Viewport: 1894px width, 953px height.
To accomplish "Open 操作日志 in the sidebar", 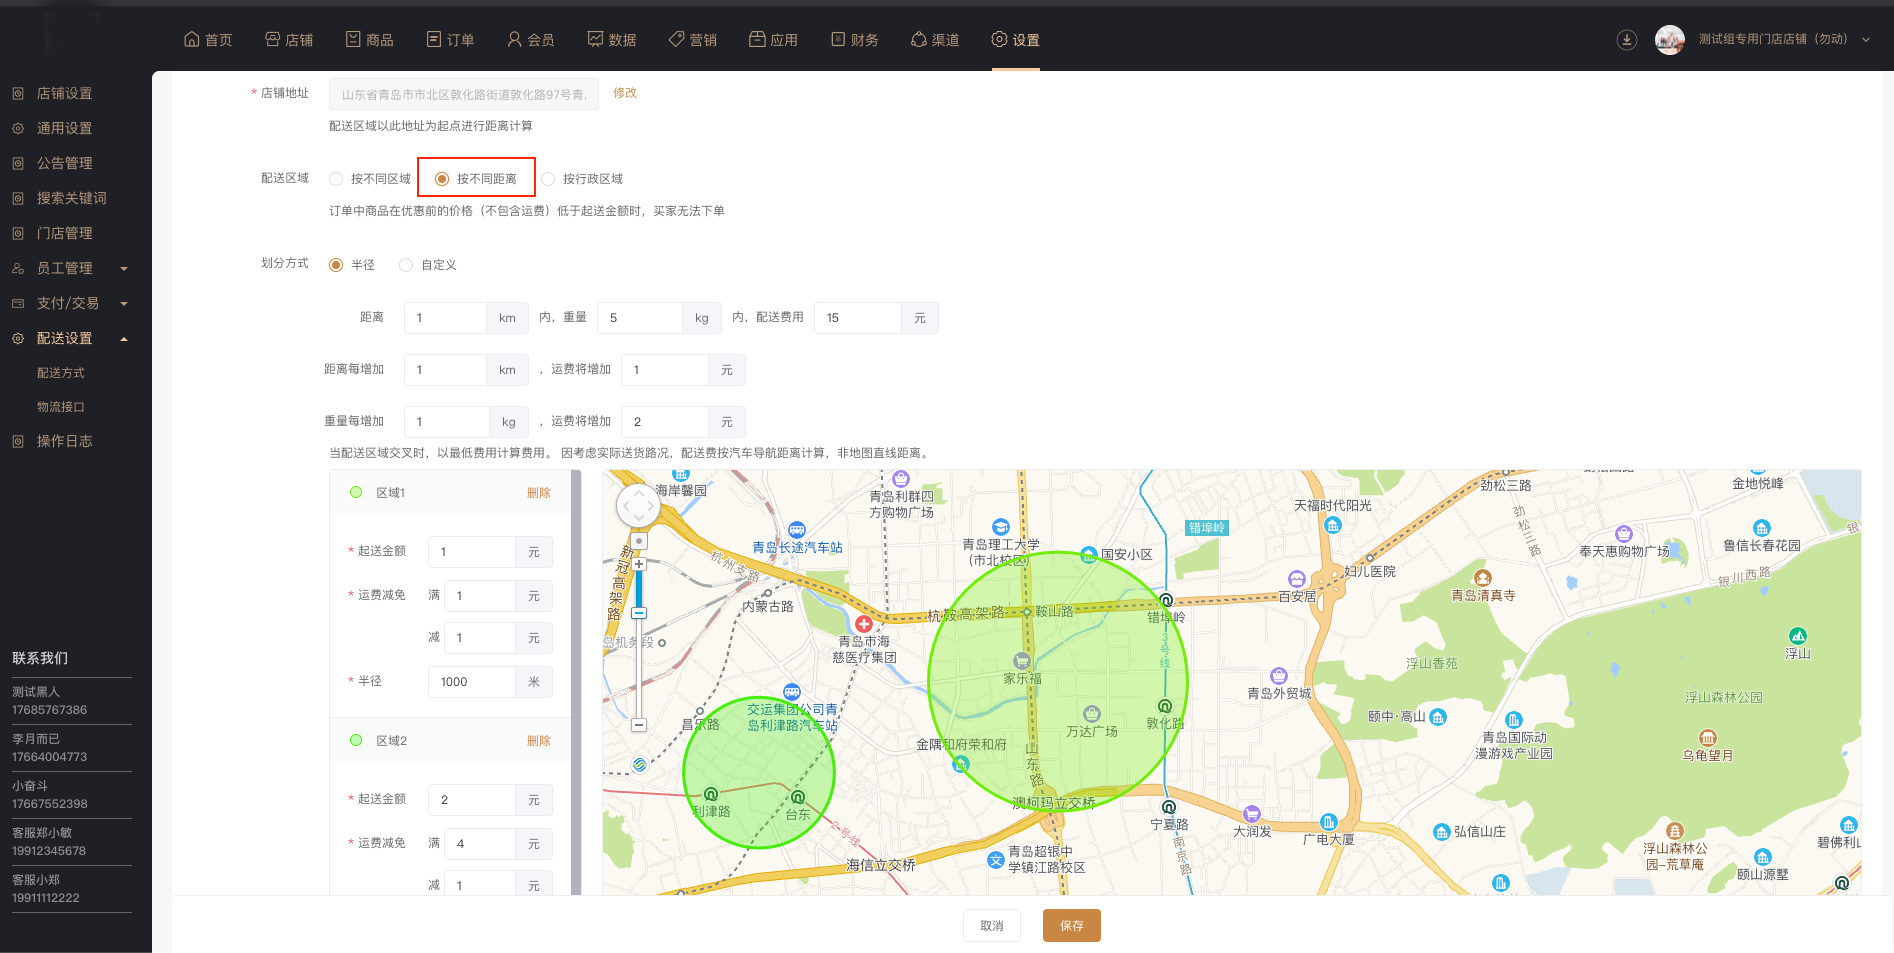I will point(64,441).
